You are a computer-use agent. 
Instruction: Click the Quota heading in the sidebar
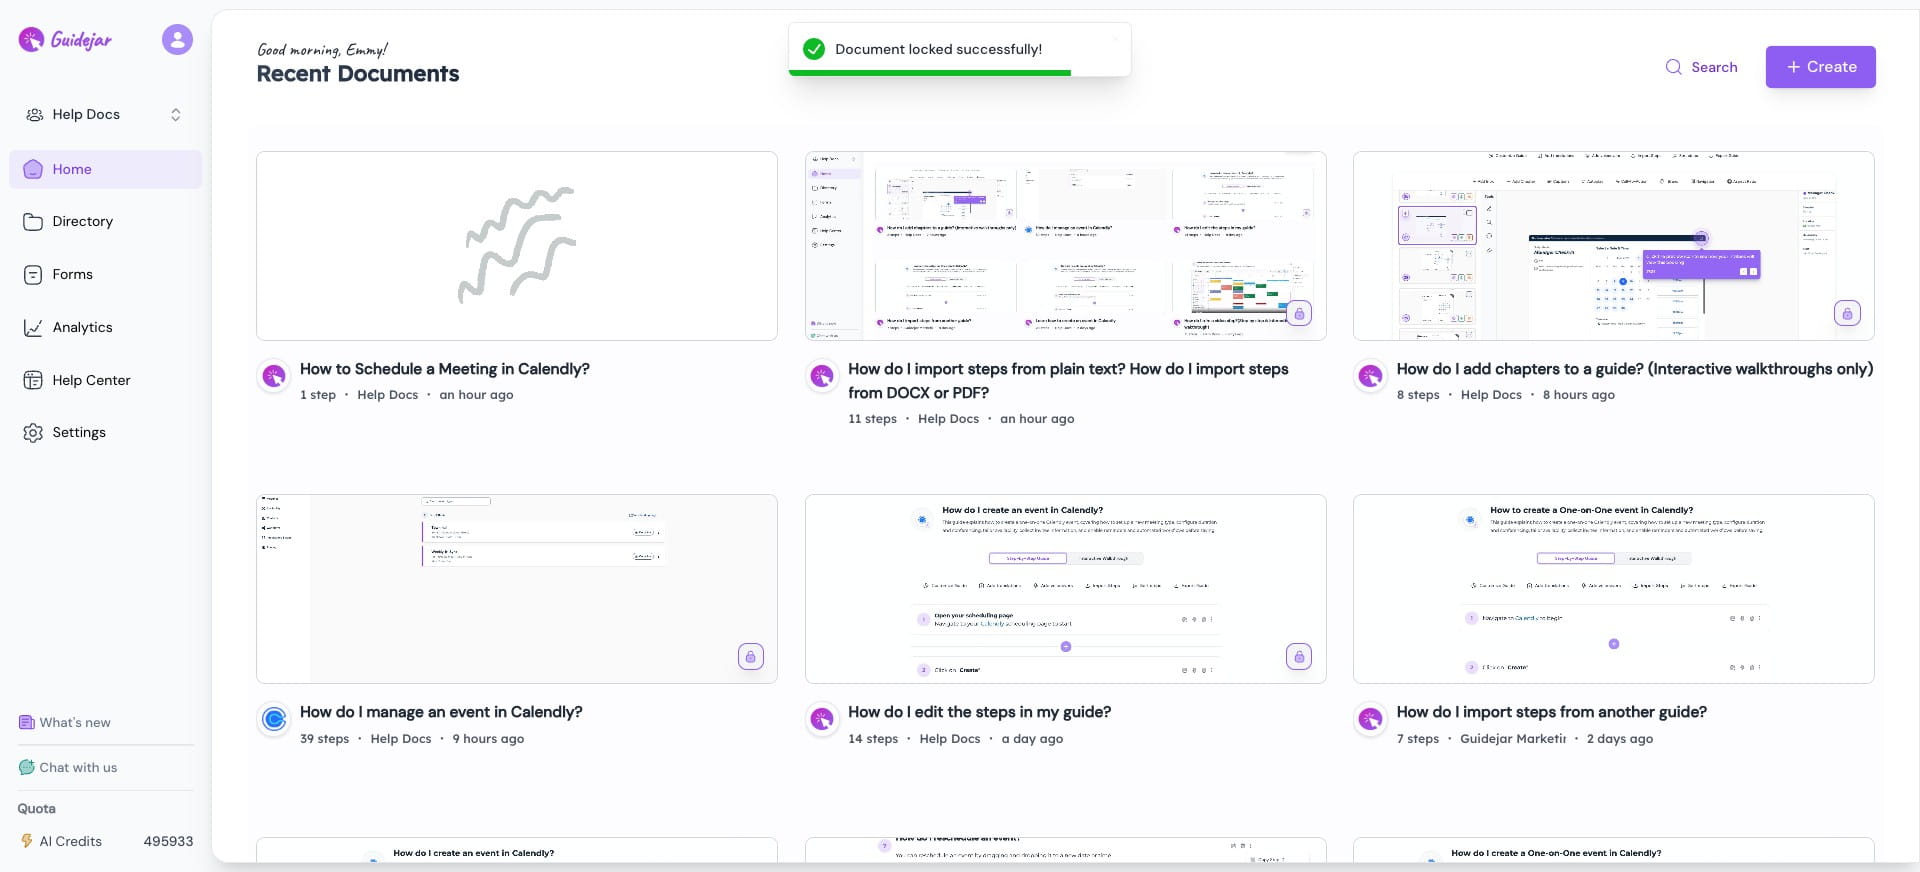pyautogui.click(x=37, y=809)
